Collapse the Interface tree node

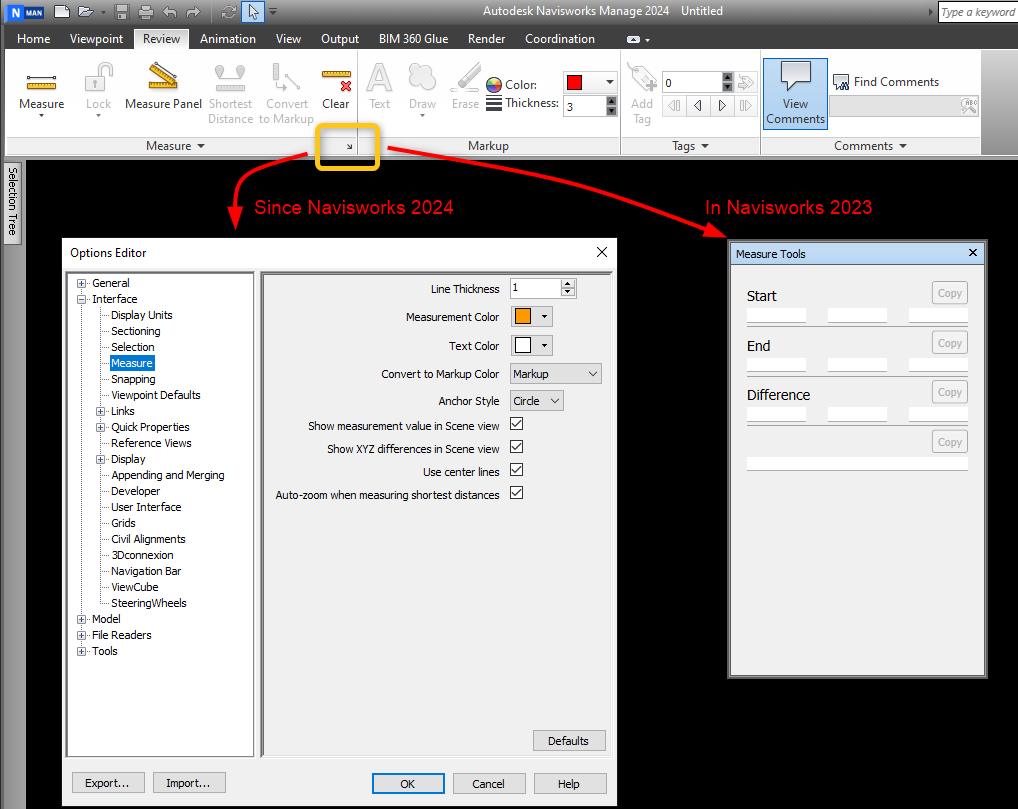(82, 299)
